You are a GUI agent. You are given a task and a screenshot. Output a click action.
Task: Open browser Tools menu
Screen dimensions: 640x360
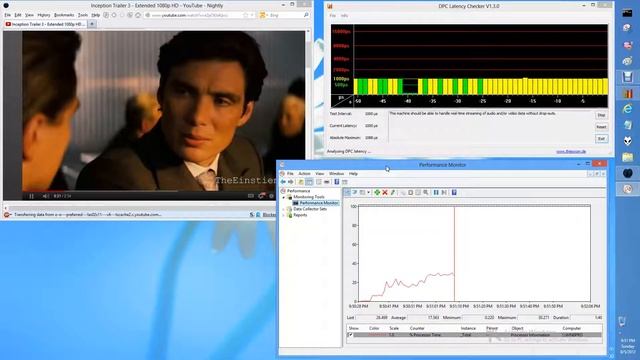83,15
